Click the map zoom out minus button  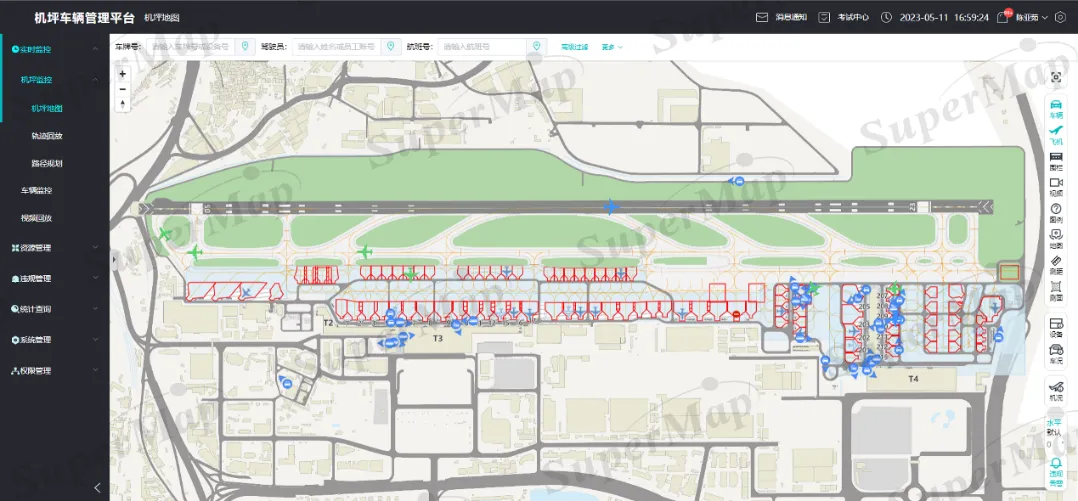click(x=123, y=89)
